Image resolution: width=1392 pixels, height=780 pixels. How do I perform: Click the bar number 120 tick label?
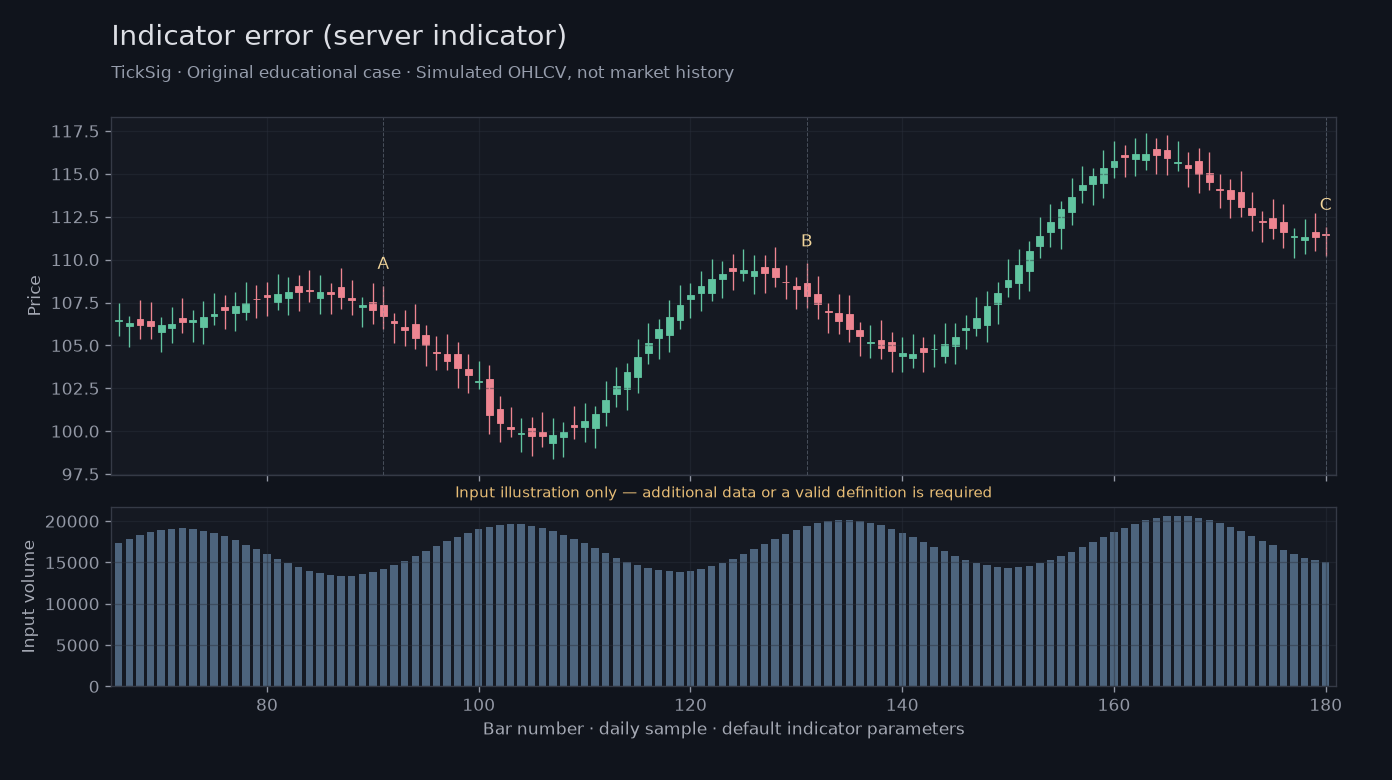[x=690, y=704]
